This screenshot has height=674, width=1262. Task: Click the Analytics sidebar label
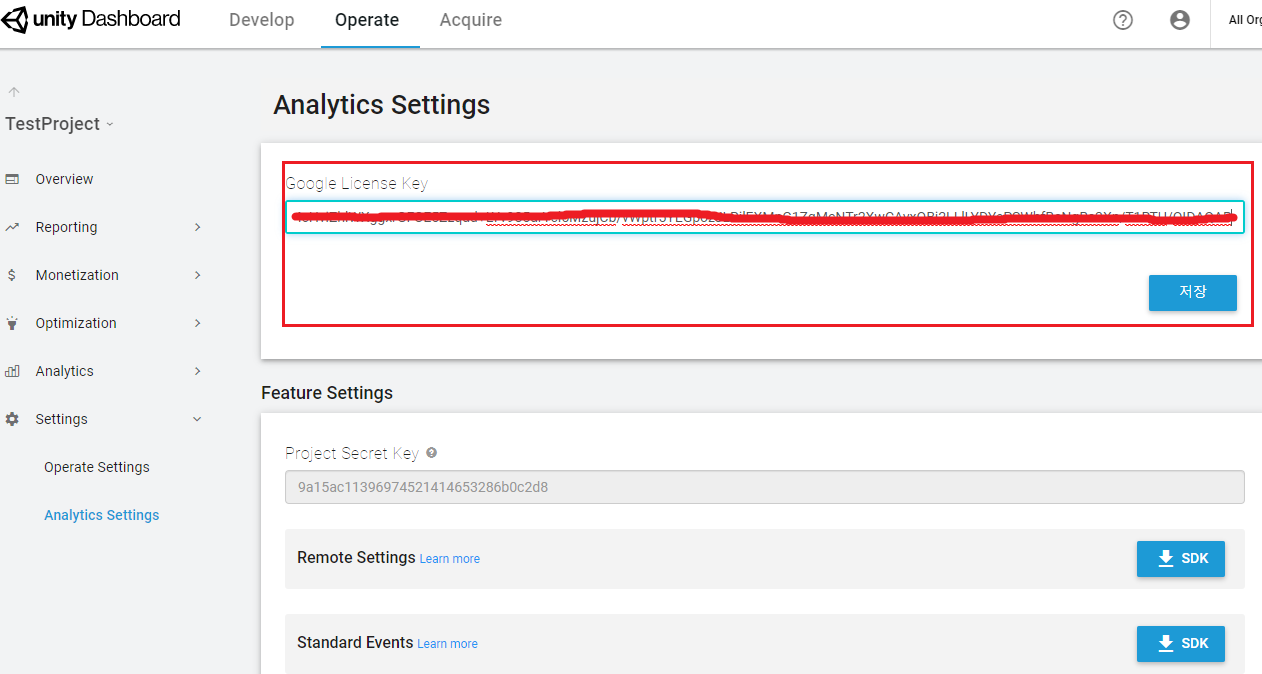click(x=64, y=371)
